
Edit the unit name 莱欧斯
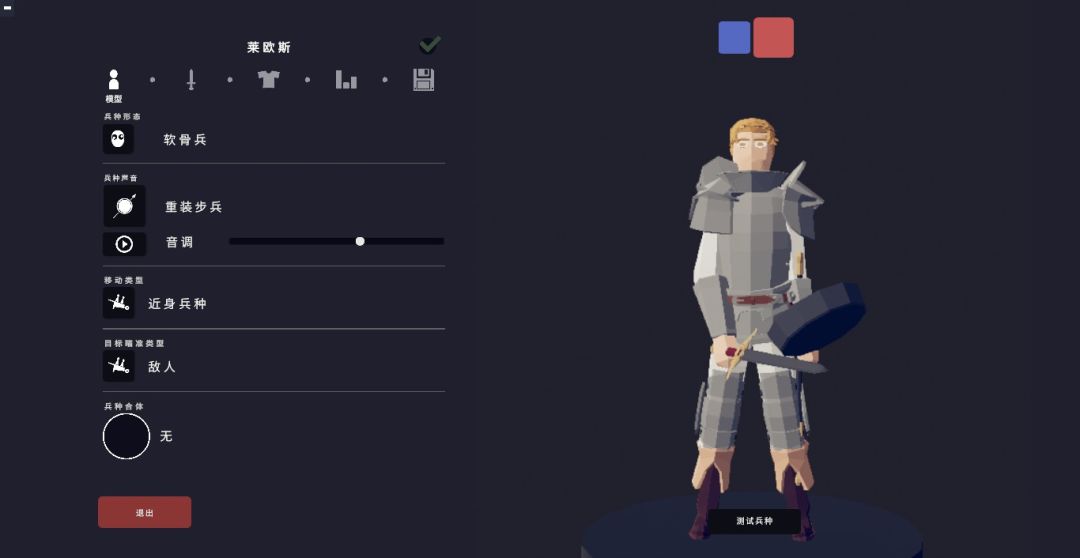click(x=269, y=48)
